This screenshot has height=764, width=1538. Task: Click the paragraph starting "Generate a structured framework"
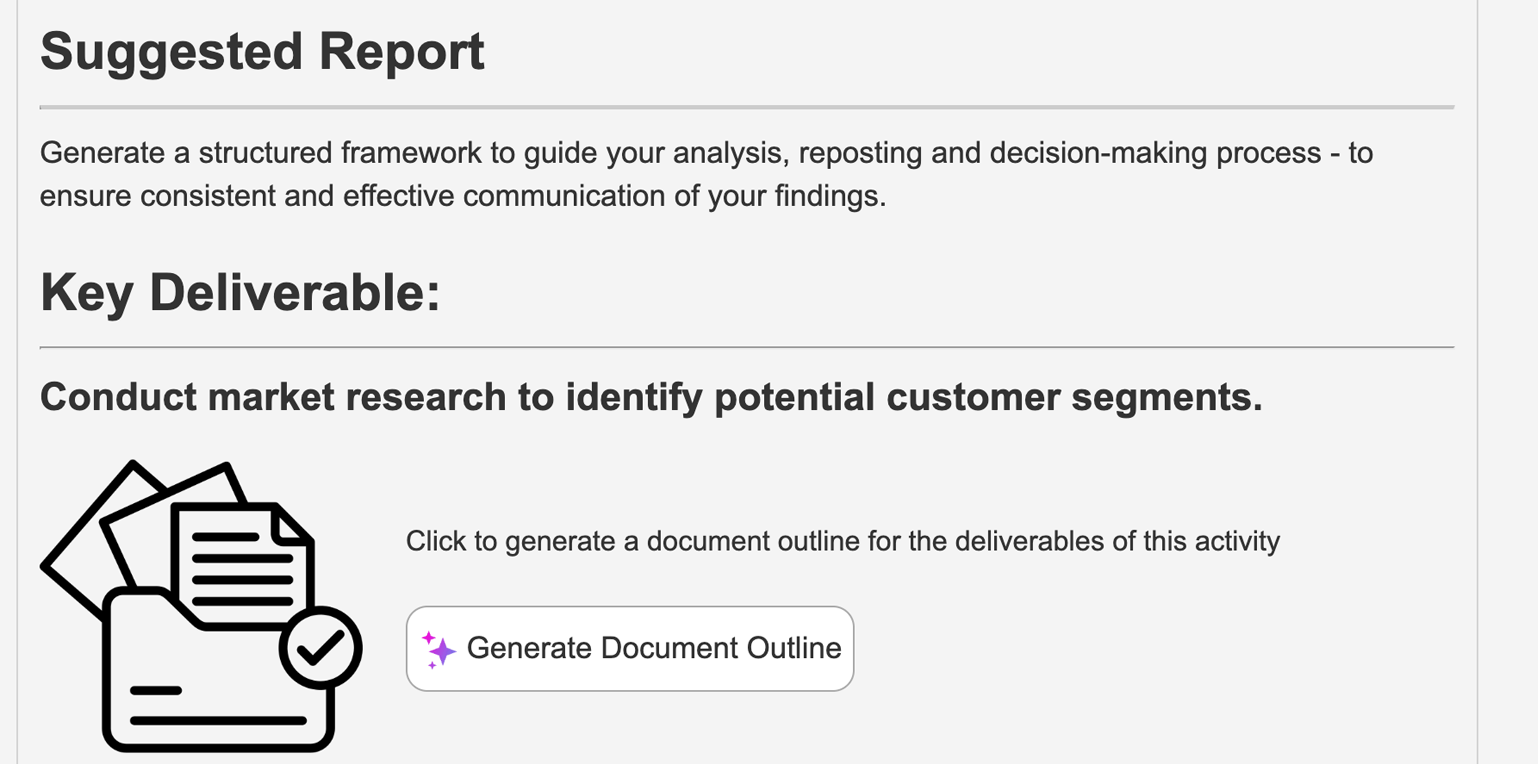706,174
